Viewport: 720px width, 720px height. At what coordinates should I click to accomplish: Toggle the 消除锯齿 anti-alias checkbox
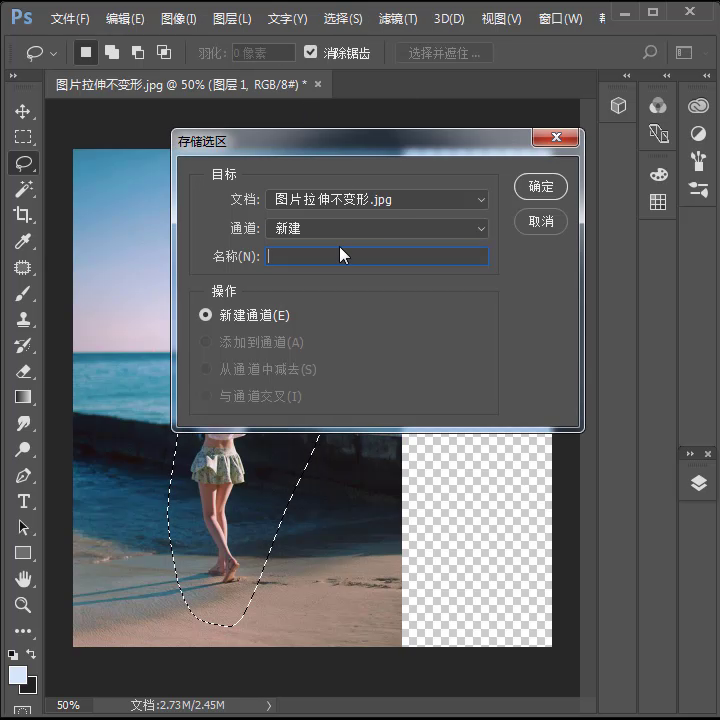click(311, 52)
